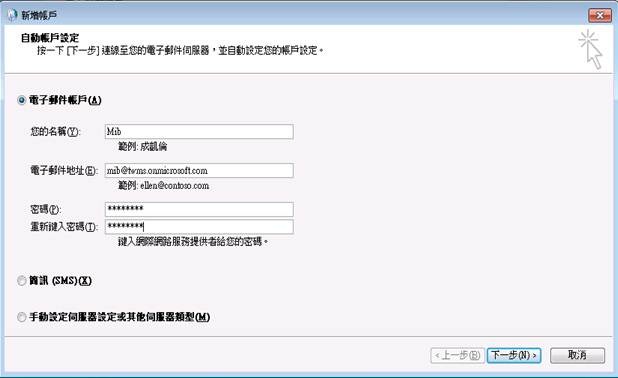Click into the 密碼 password field
Viewport: 618px width, 378px height.
coord(199,209)
